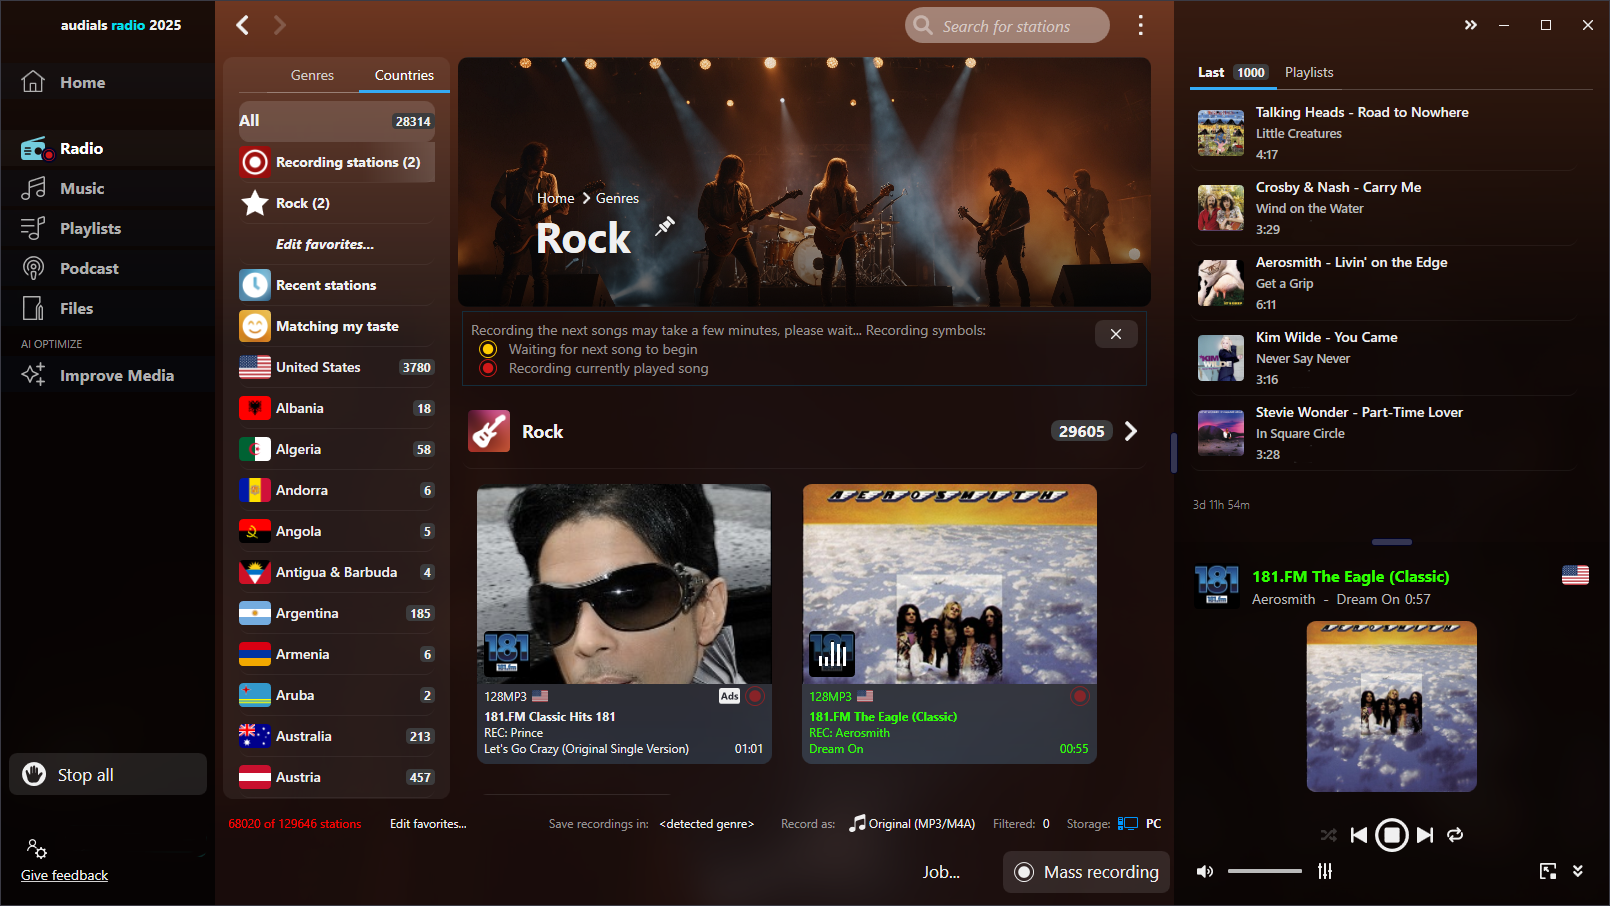Toggle recording on 181.FM Classic Hits station
This screenshot has width=1610, height=906.
tap(755, 696)
